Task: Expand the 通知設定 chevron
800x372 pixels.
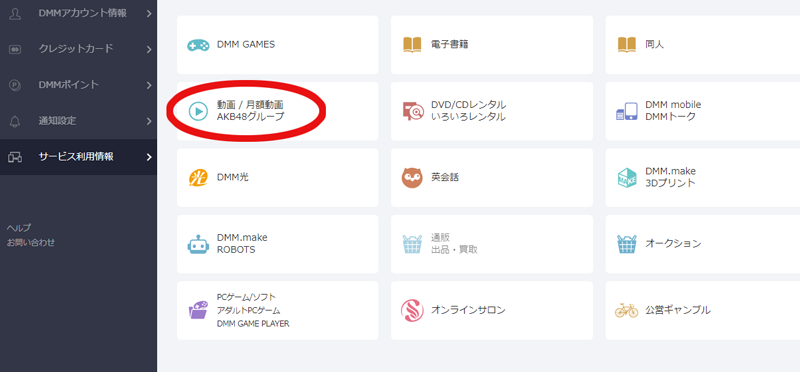Action: (x=148, y=121)
